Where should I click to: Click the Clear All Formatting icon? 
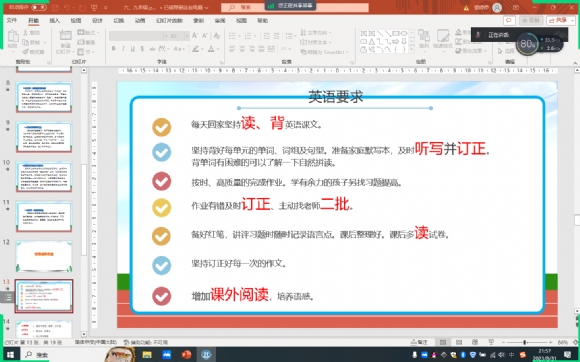[x=217, y=36]
